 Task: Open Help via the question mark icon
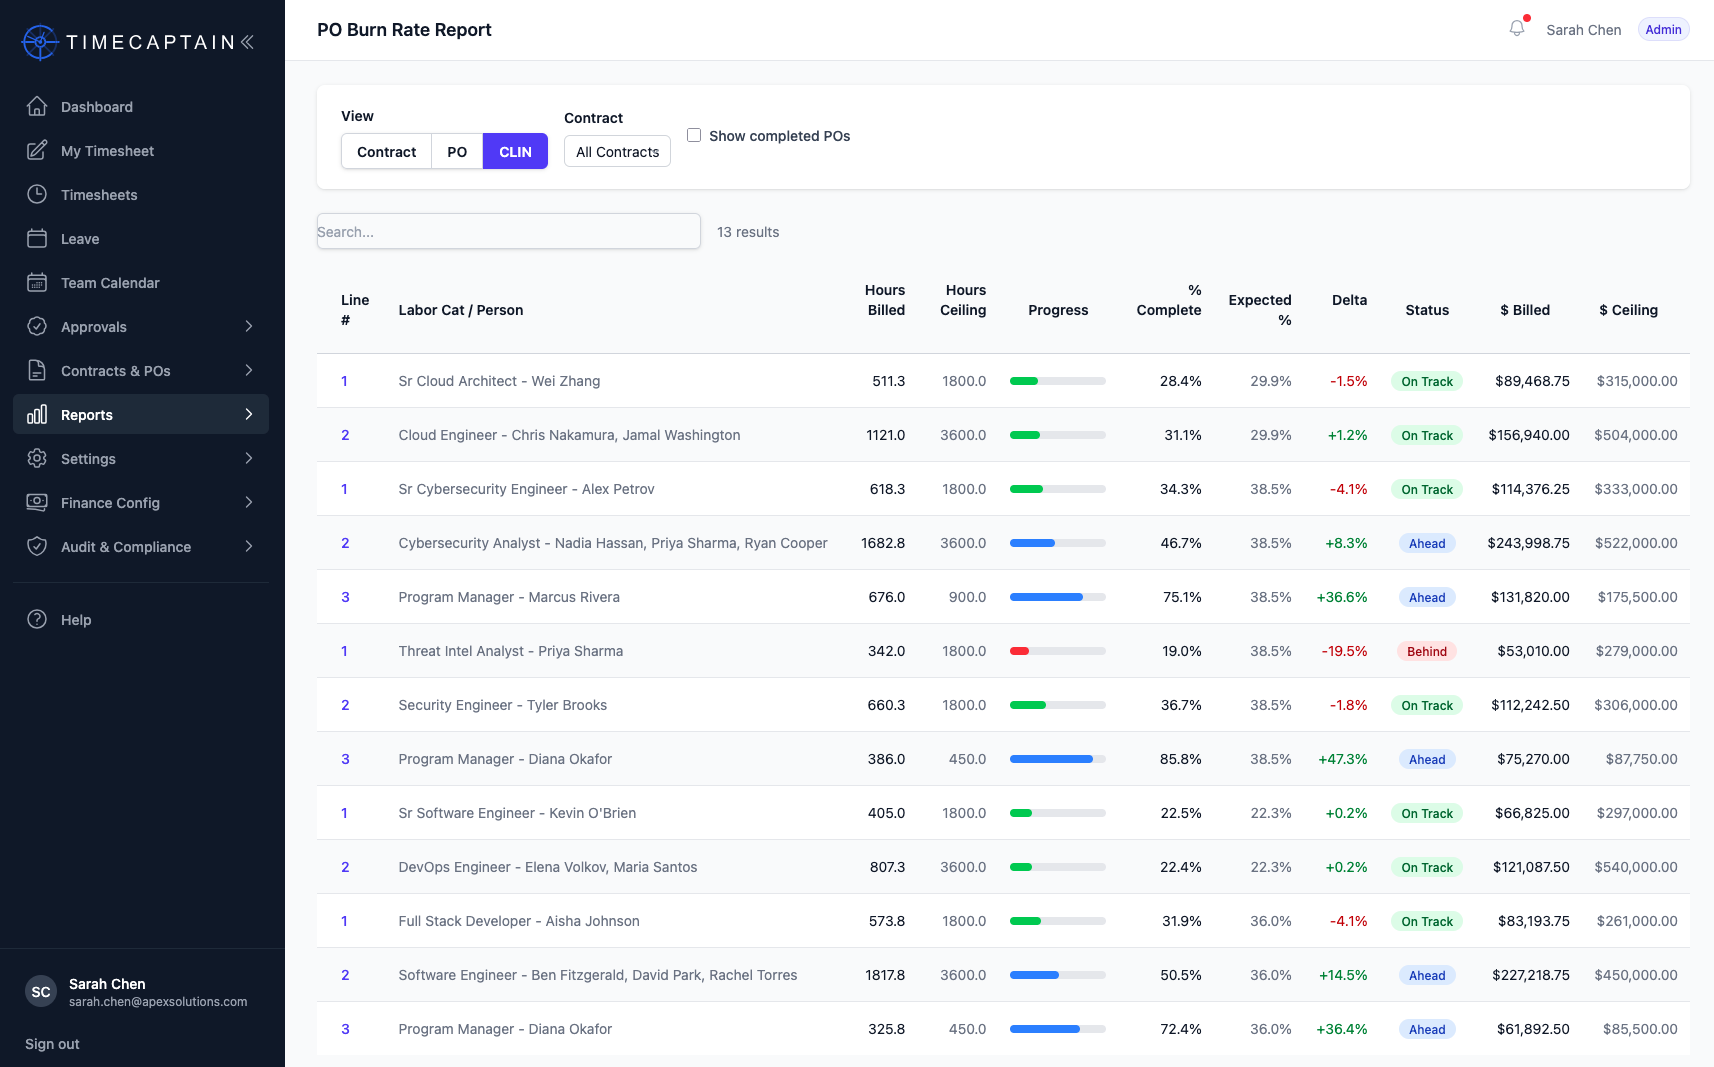coord(37,619)
